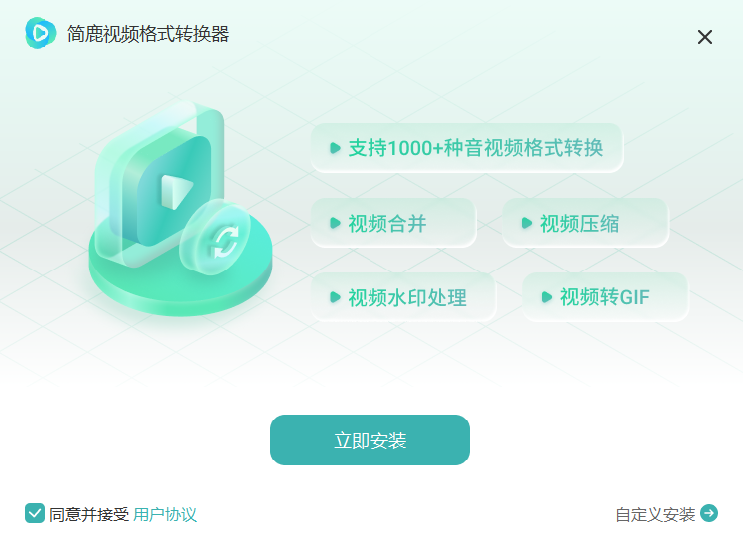Open the 用户协议 user agreement link
The image size is (743, 539).
point(165,514)
